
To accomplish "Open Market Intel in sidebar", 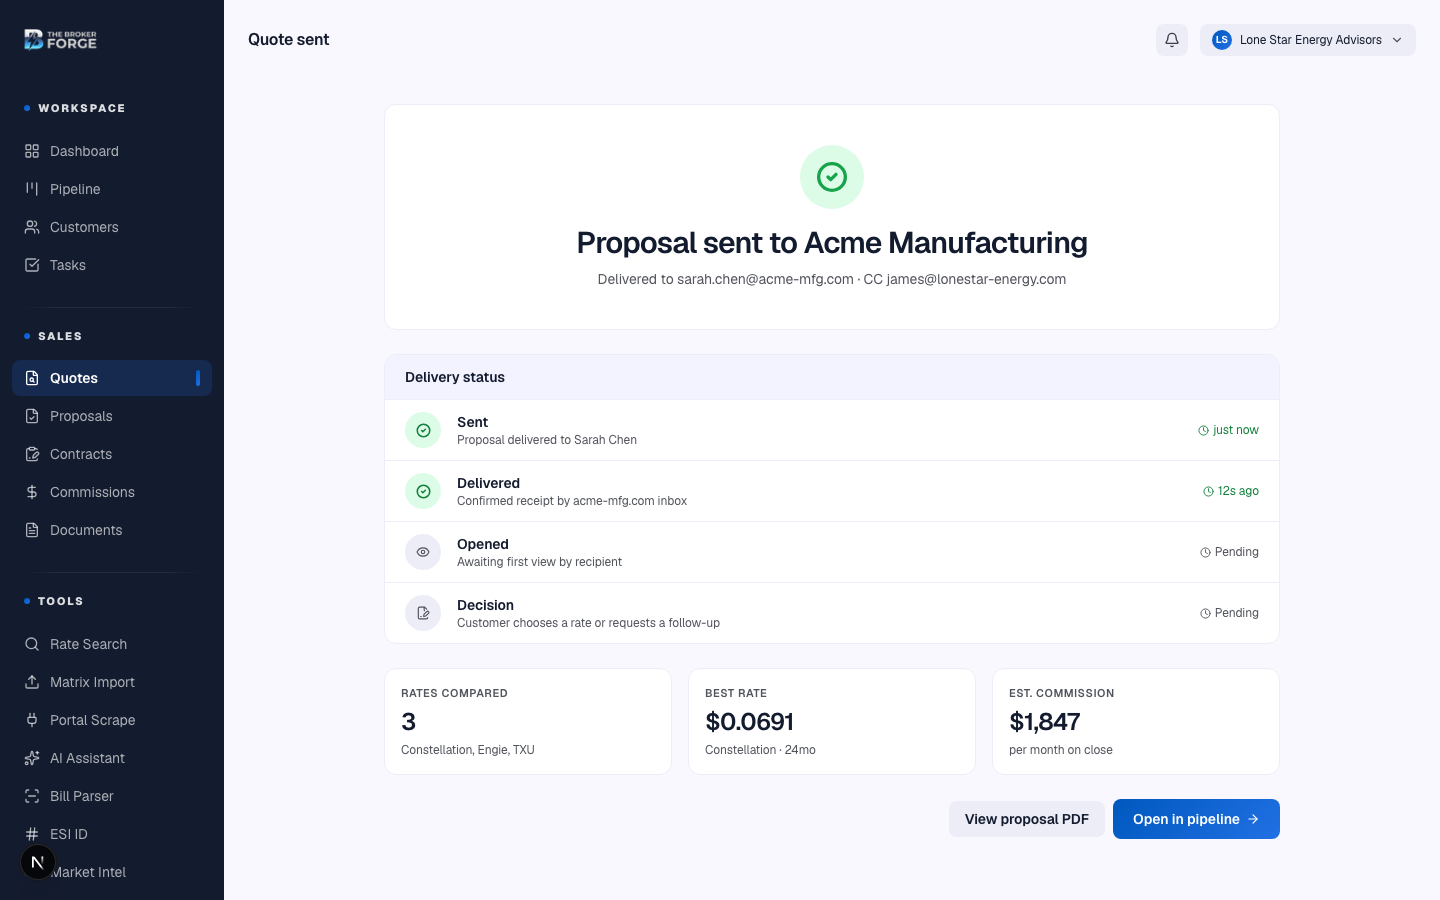I will [112, 872].
